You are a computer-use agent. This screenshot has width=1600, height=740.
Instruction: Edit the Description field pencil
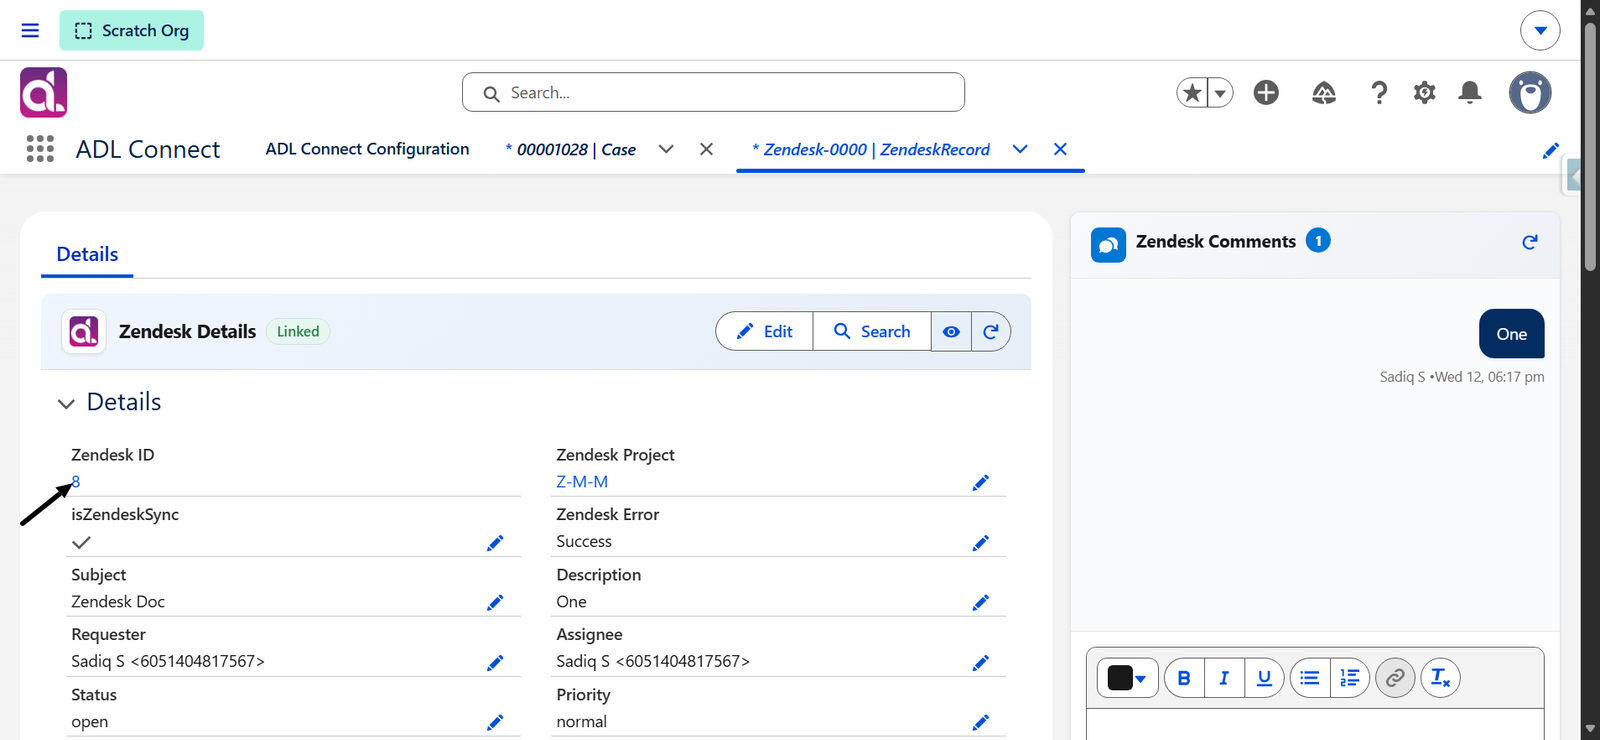coord(980,603)
